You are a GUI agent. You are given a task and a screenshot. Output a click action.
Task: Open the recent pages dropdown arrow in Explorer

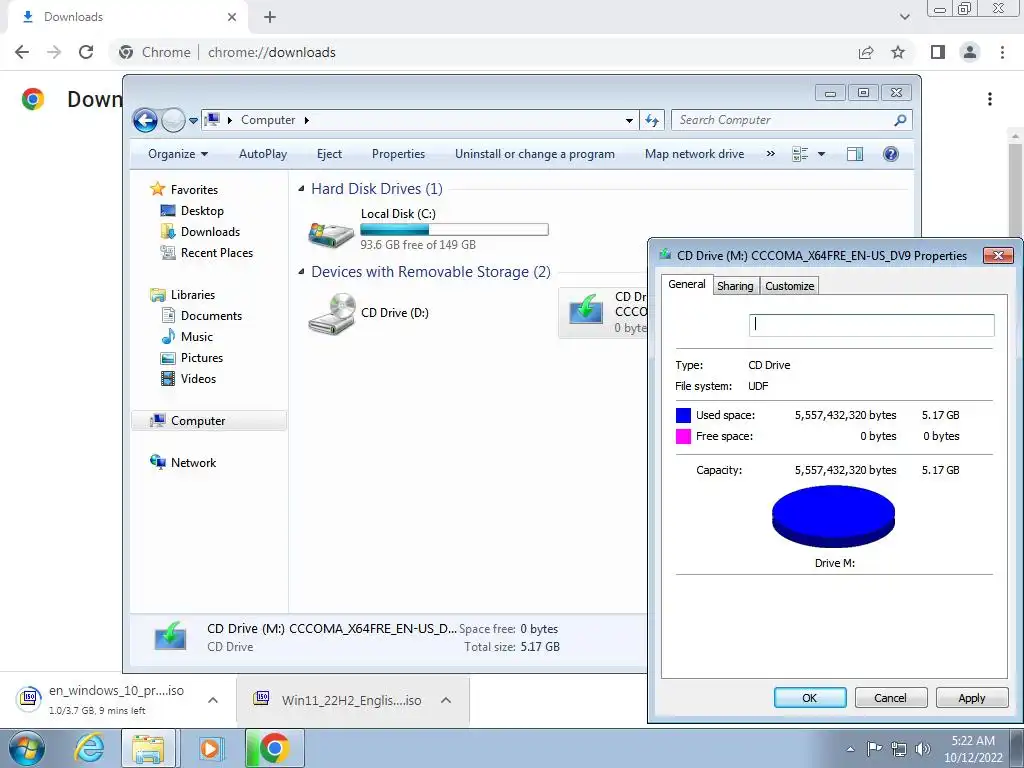[x=193, y=121]
